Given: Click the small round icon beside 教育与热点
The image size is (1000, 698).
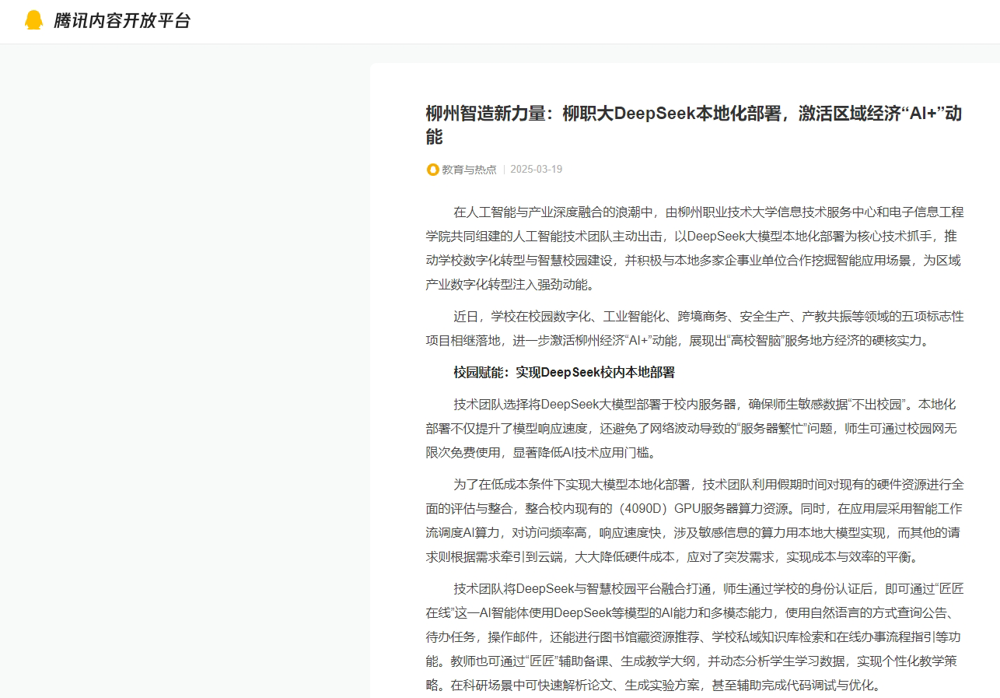Looking at the screenshot, I should (x=433, y=169).
